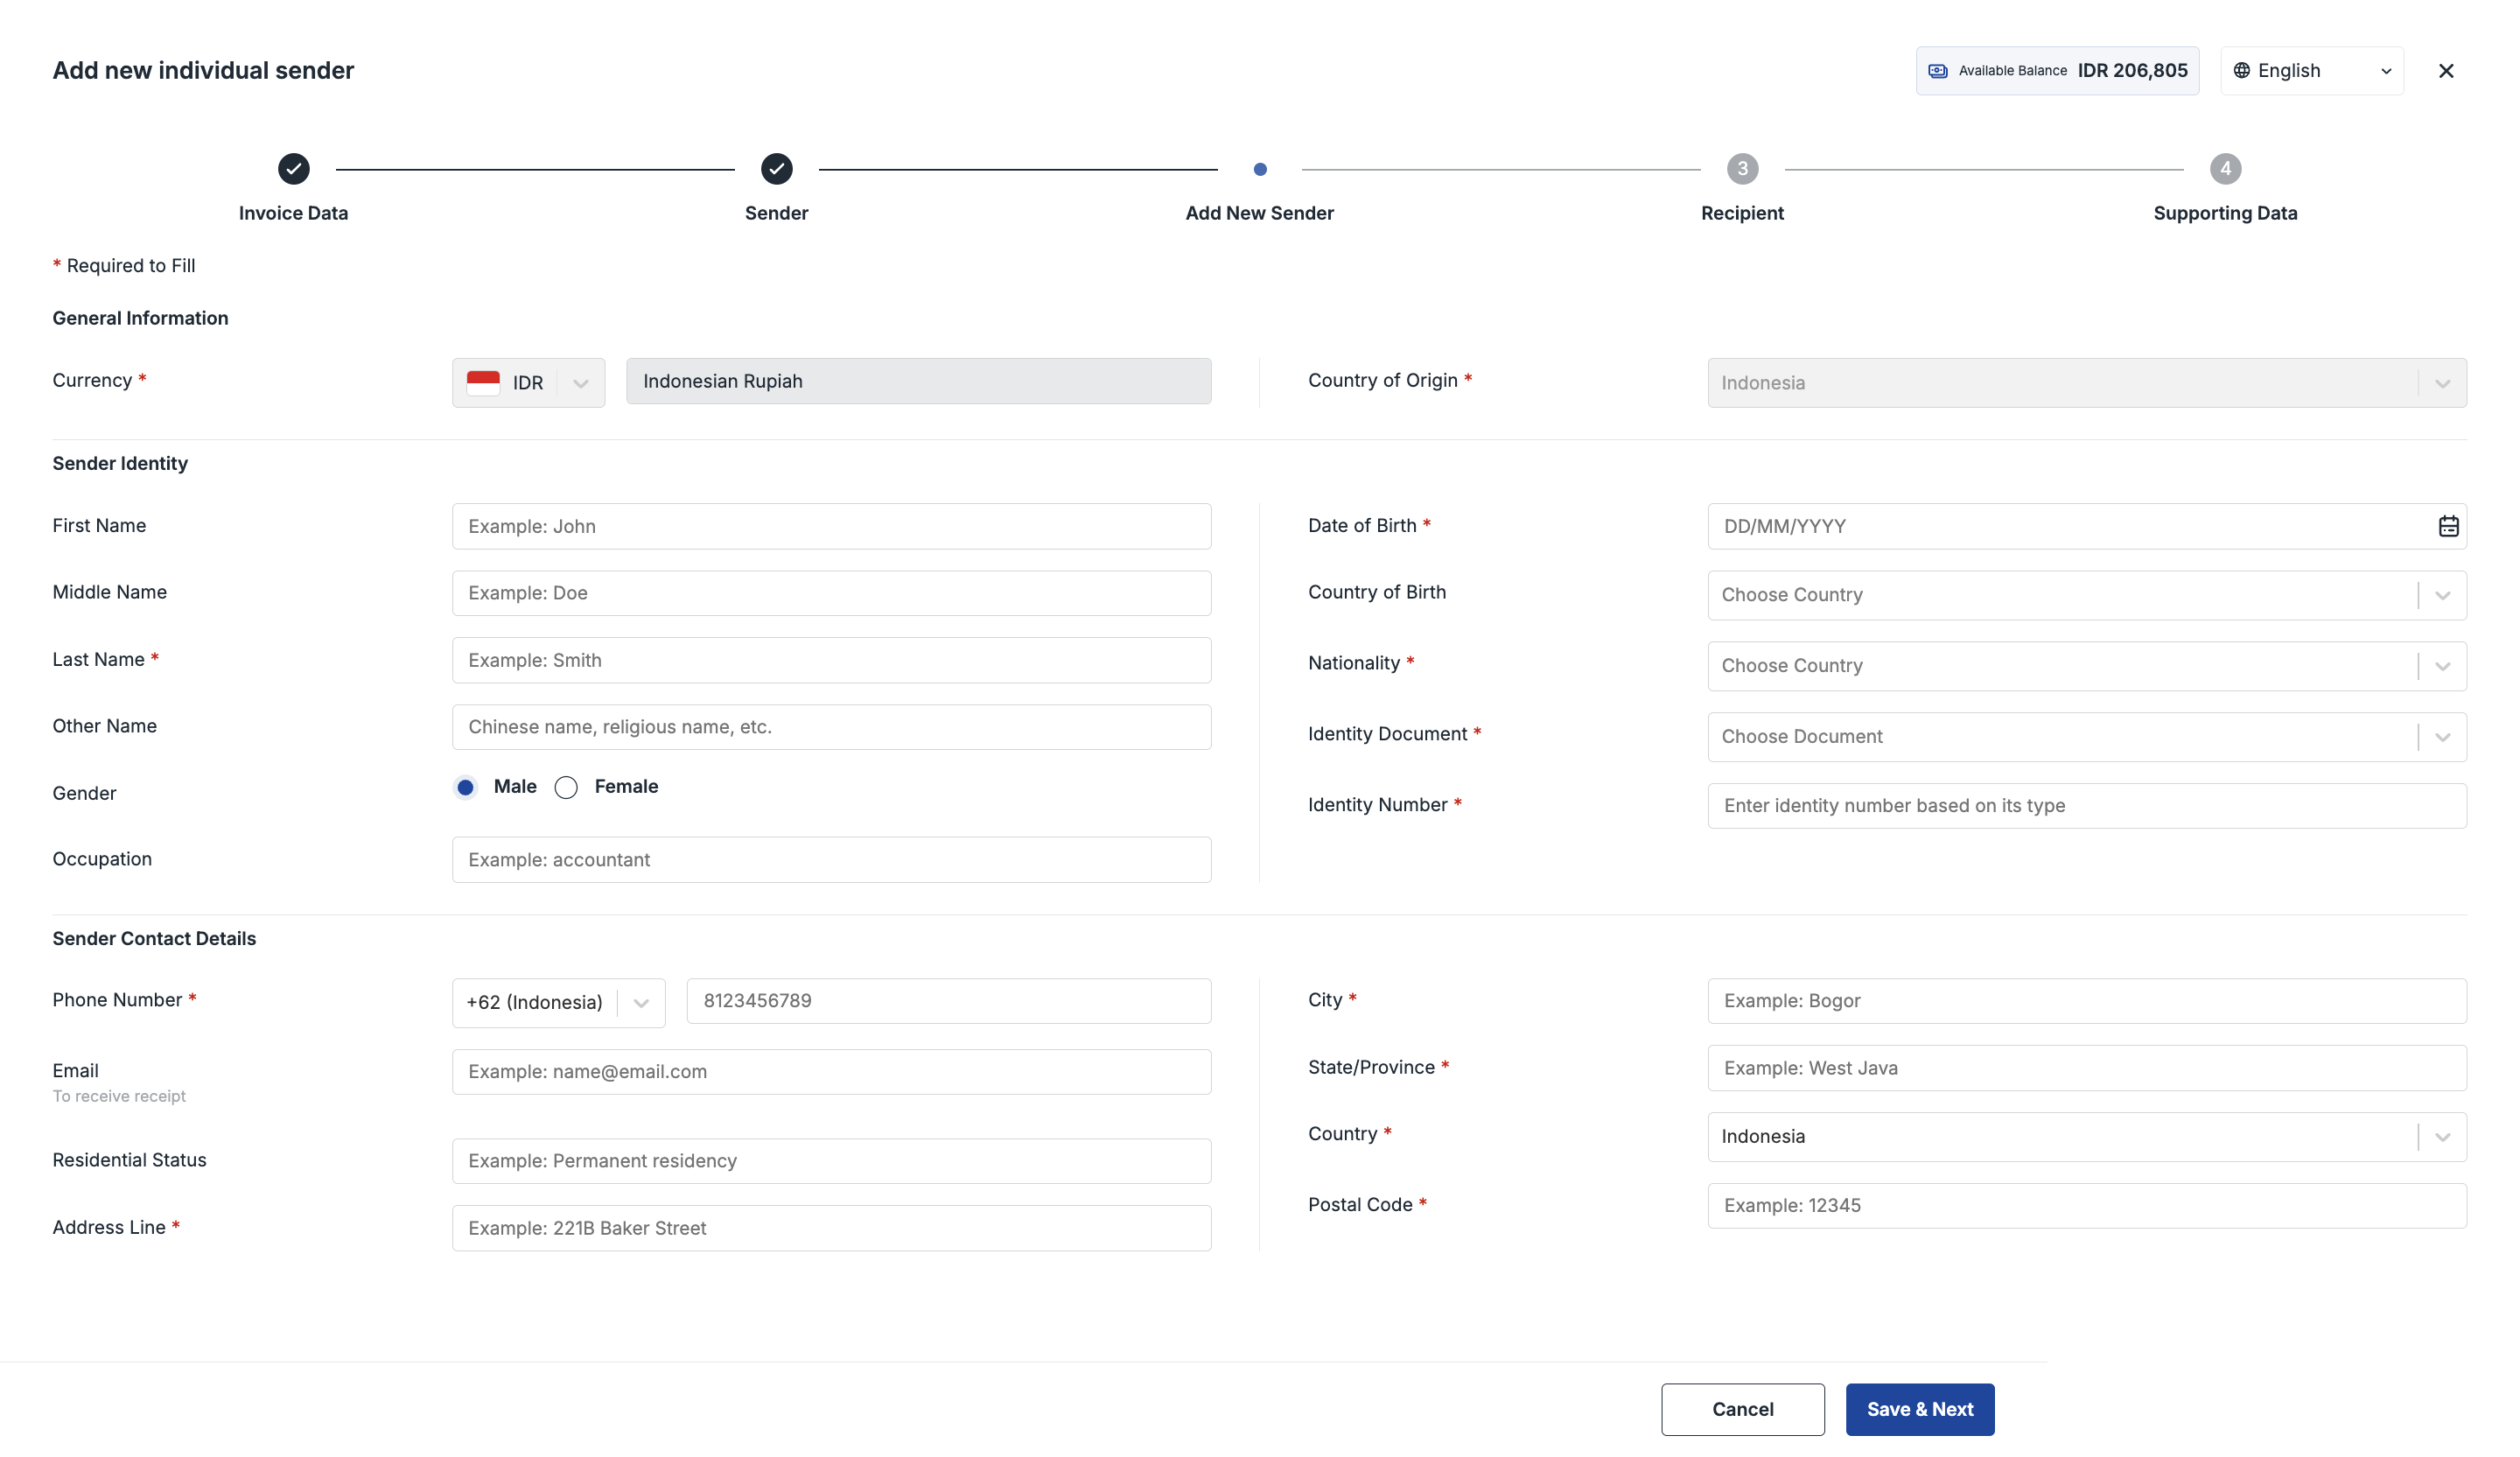
Task: Expand the Country of Birth dropdown
Action: 2085,595
